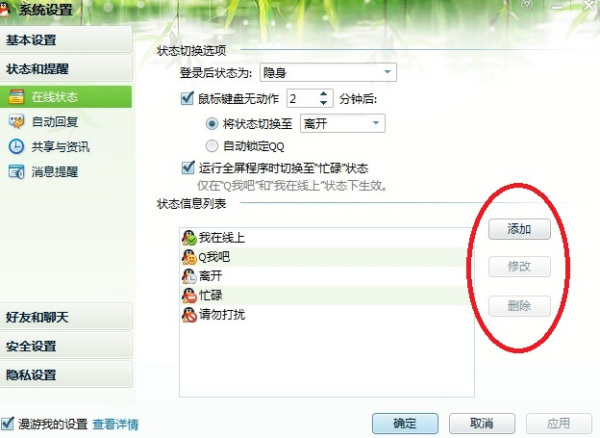The height and width of the screenshot is (438, 600).
Task: Open 消息提醒 icon in sidebar
Action: click(16, 171)
